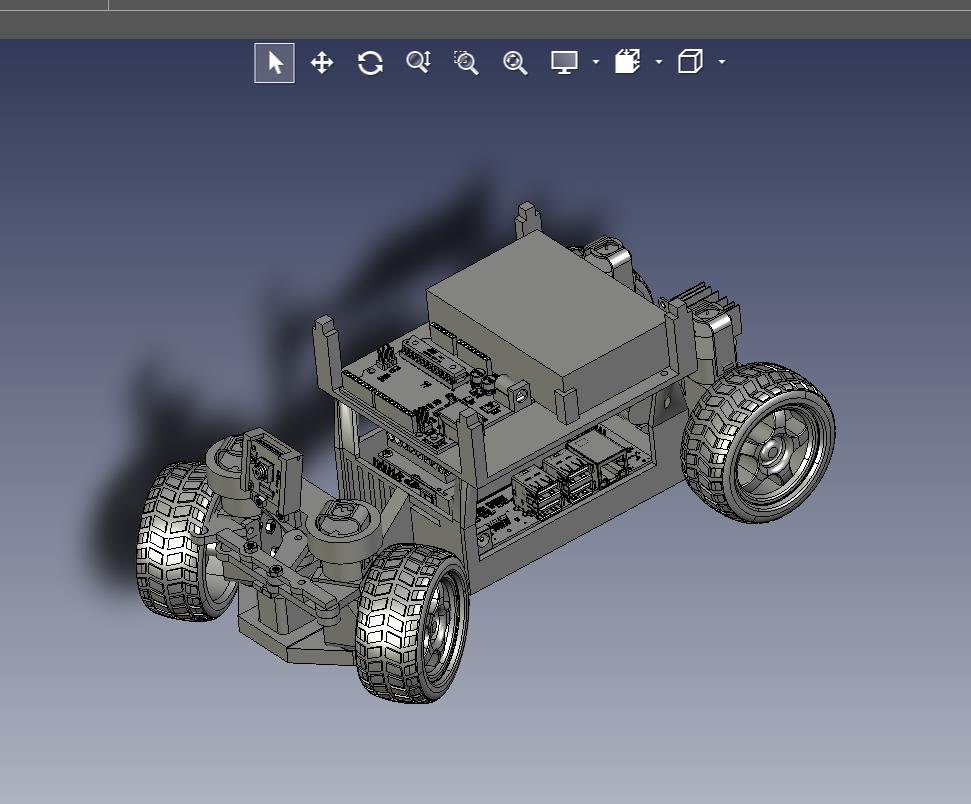Choose the Pan move tool
971x804 pixels.
322,63
